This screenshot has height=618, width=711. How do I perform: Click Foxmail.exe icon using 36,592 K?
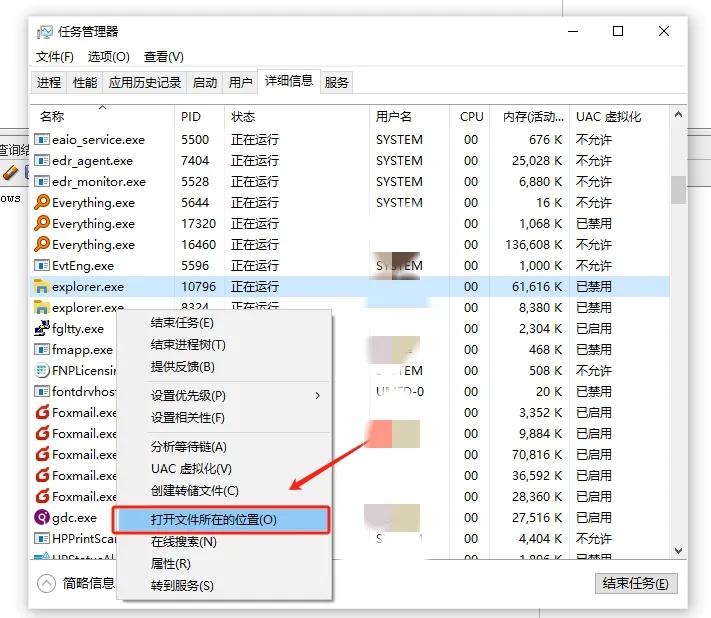coord(42,475)
